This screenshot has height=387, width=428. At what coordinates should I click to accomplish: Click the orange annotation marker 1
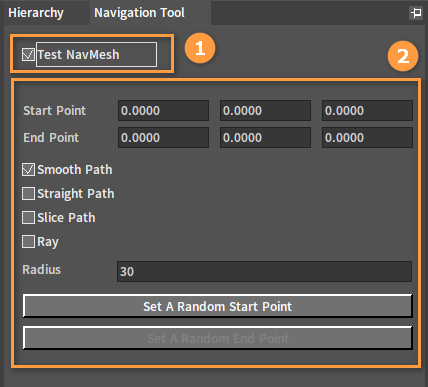(x=200, y=48)
